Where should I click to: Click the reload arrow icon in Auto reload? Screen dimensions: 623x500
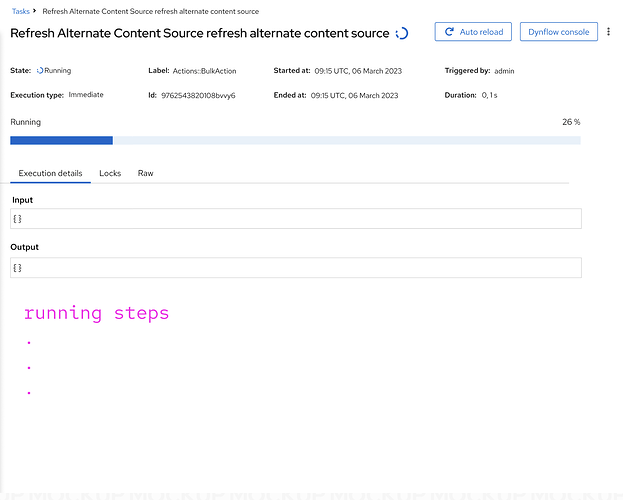point(449,32)
